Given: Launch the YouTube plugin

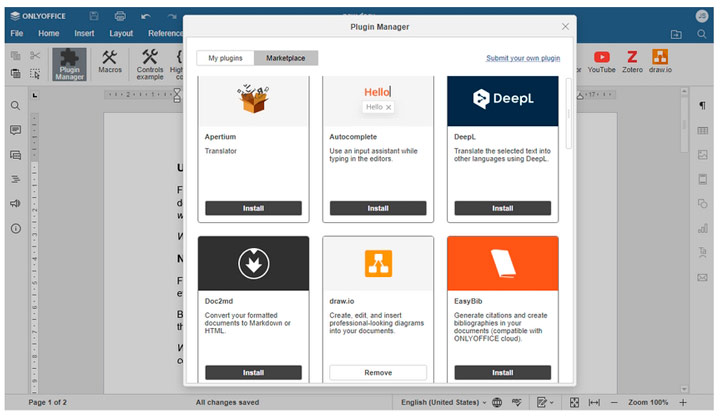Looking at the screenshot, I should (601, 62).
